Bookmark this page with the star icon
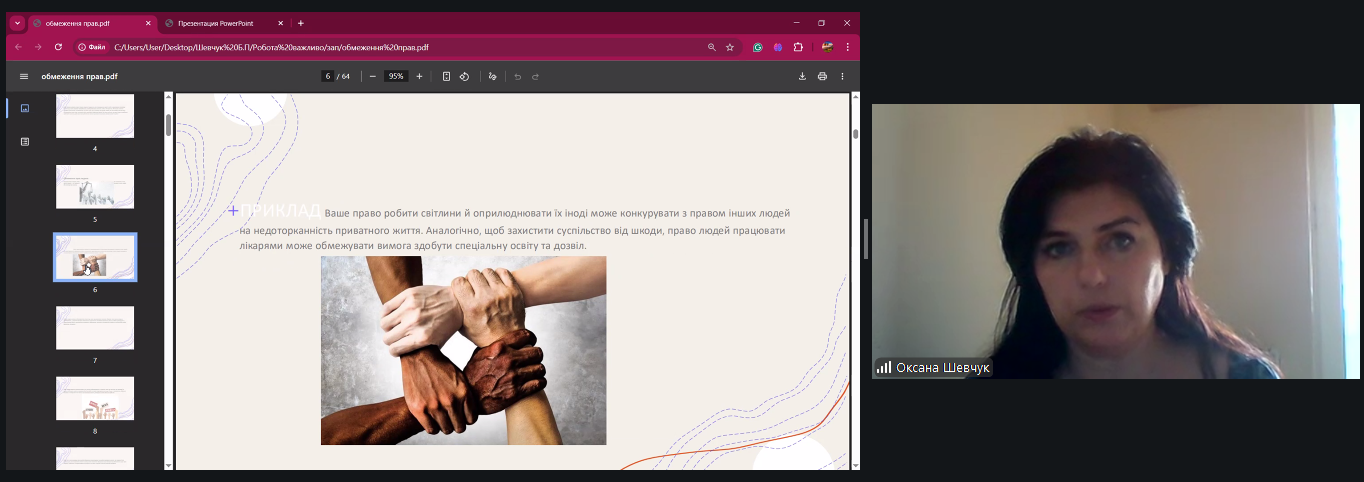This screenshot has height=482, width=1364. tap(730, 47)
